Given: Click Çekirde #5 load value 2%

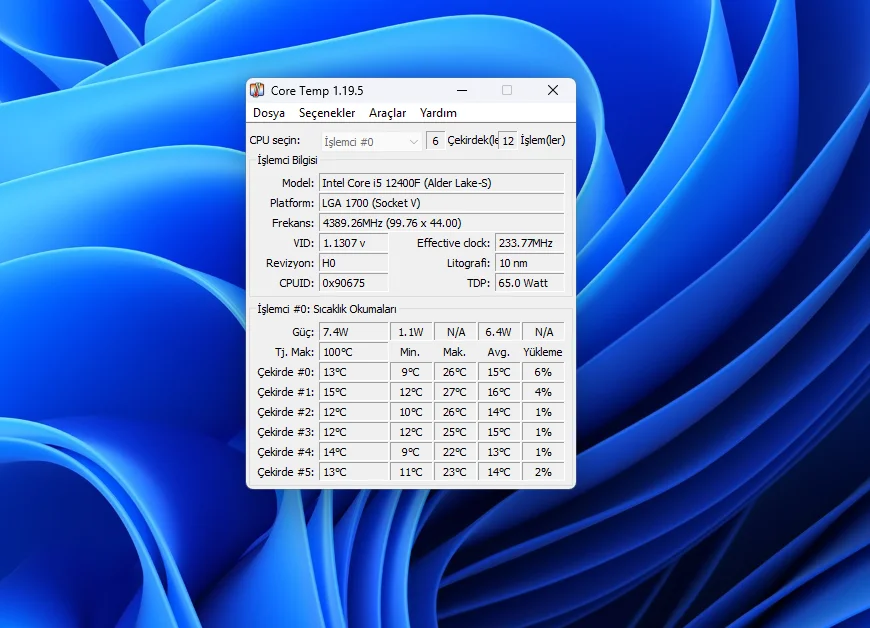Looking at the screenshot, I should click(543, 472).
